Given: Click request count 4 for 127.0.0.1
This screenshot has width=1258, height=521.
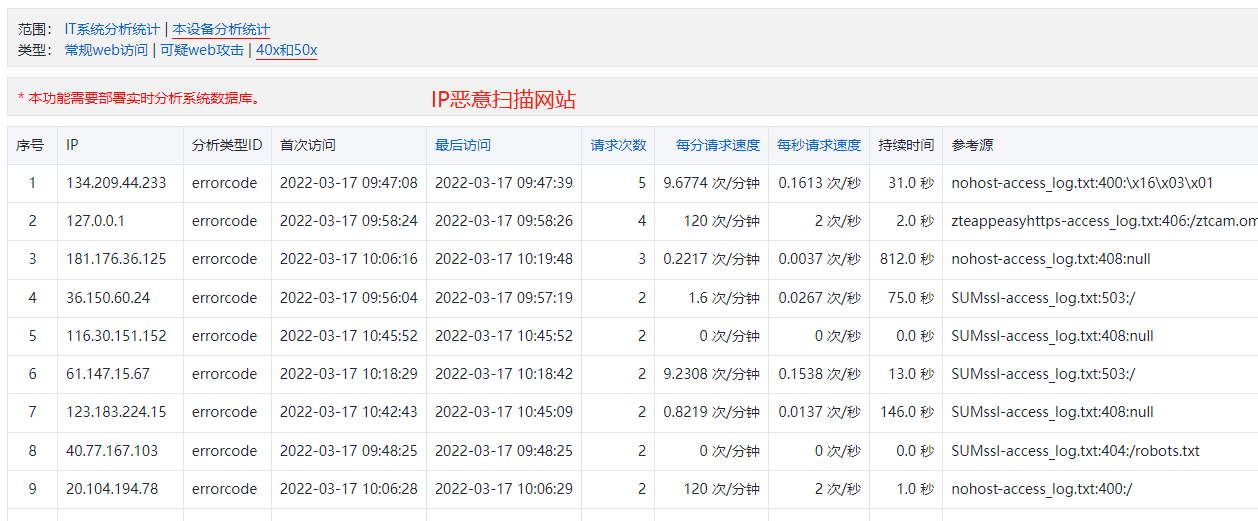Looking at the screenshot, I should [x=642, y=221].
